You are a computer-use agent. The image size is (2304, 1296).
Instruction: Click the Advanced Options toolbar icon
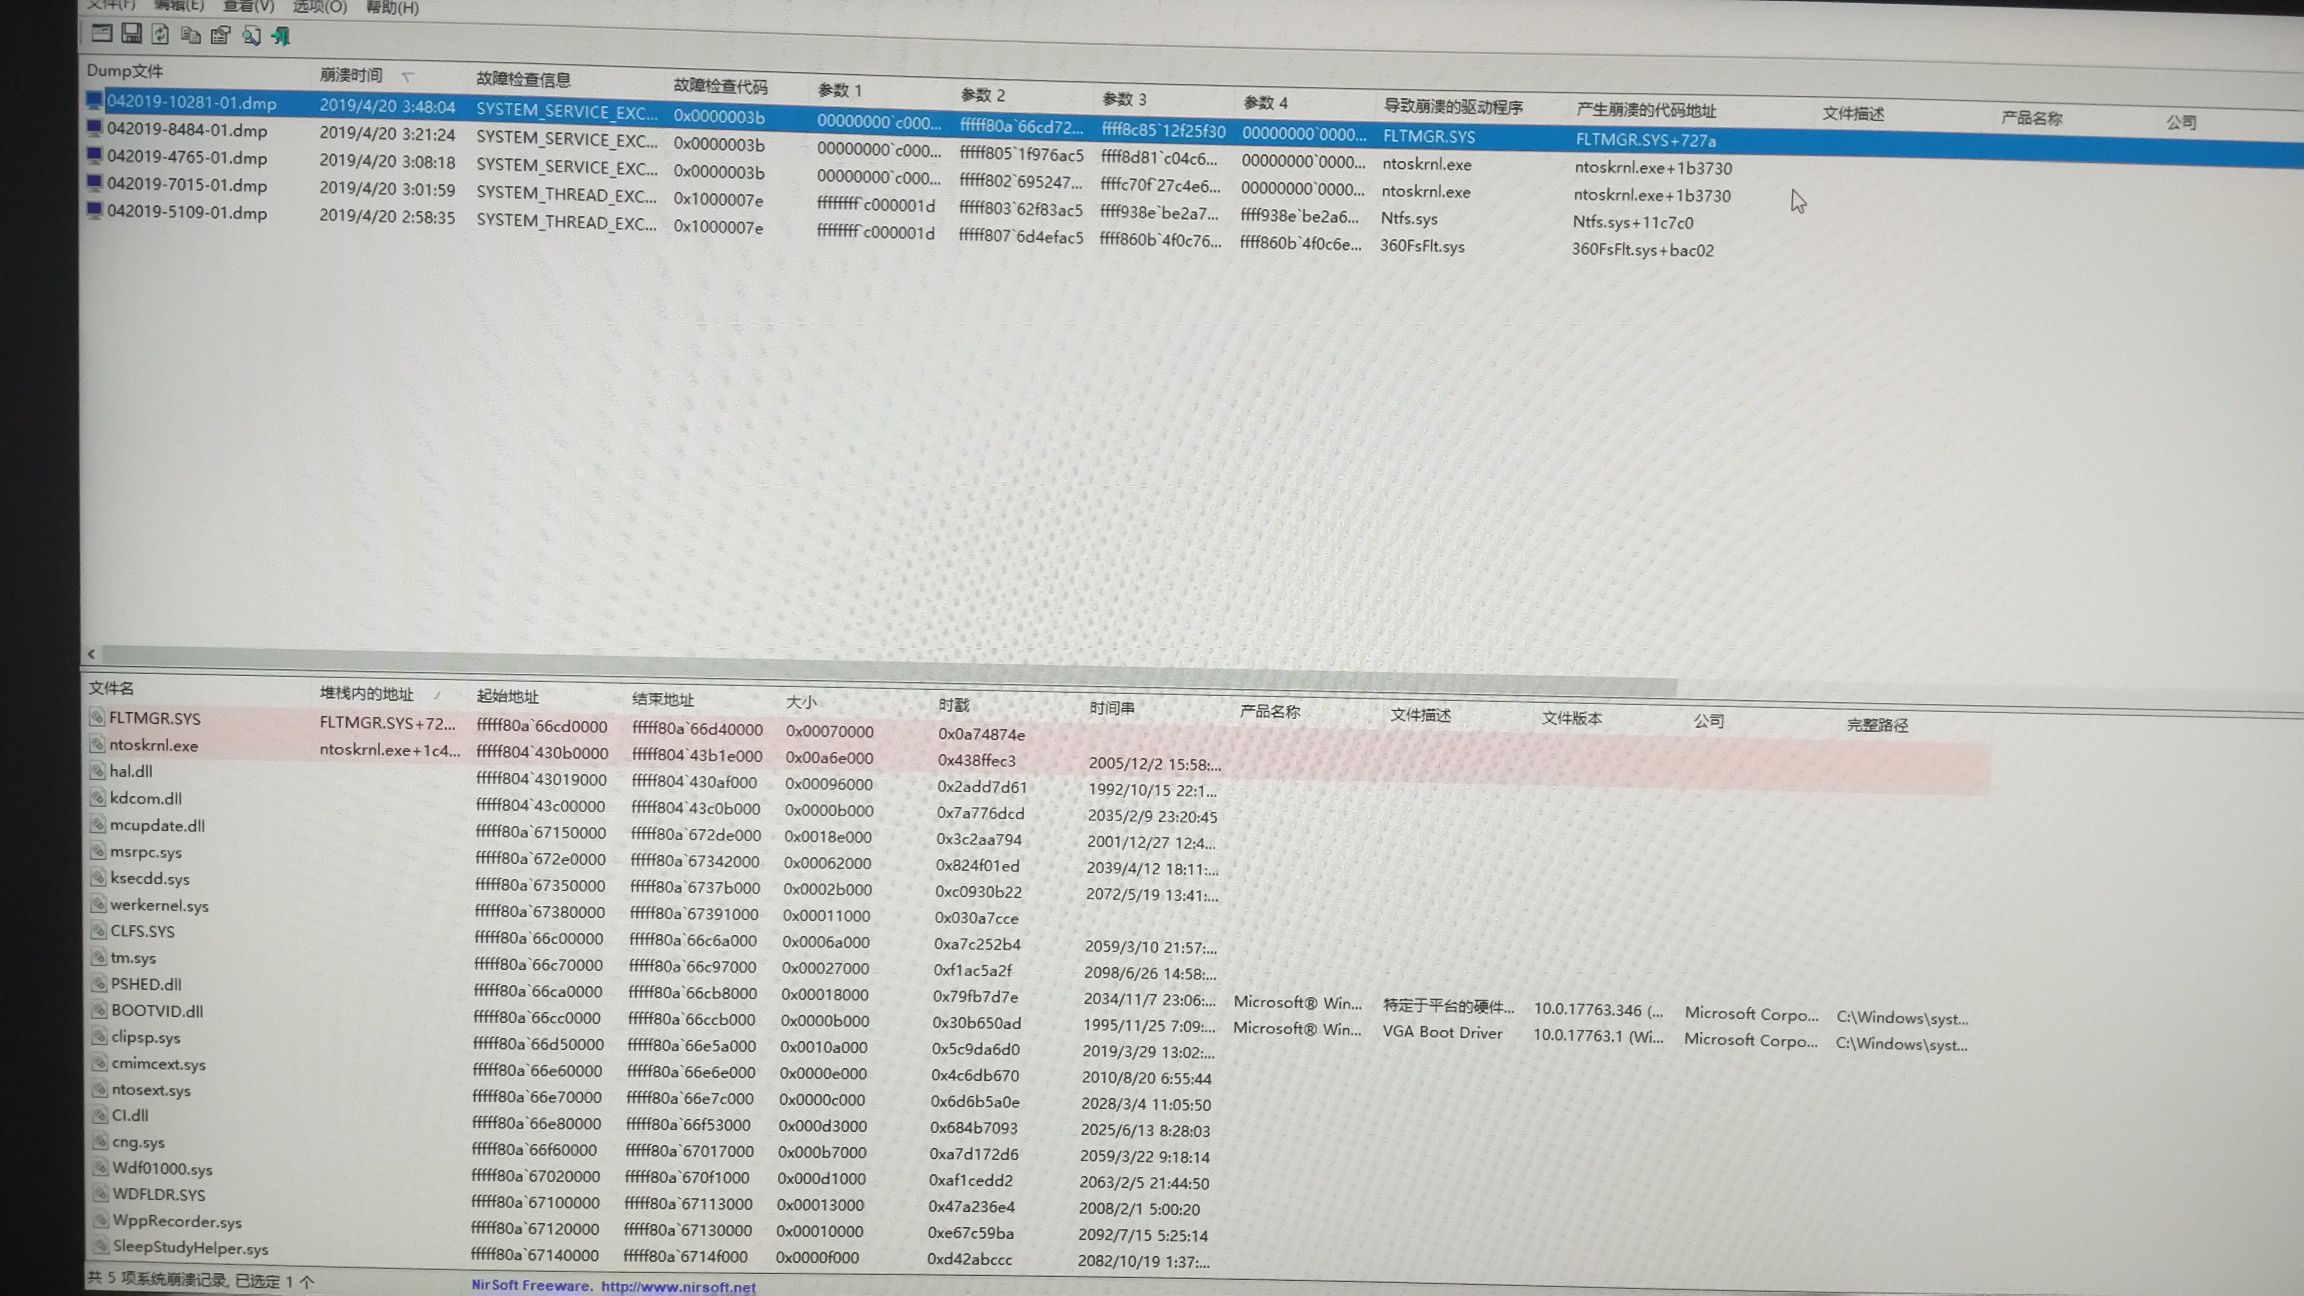101,33
